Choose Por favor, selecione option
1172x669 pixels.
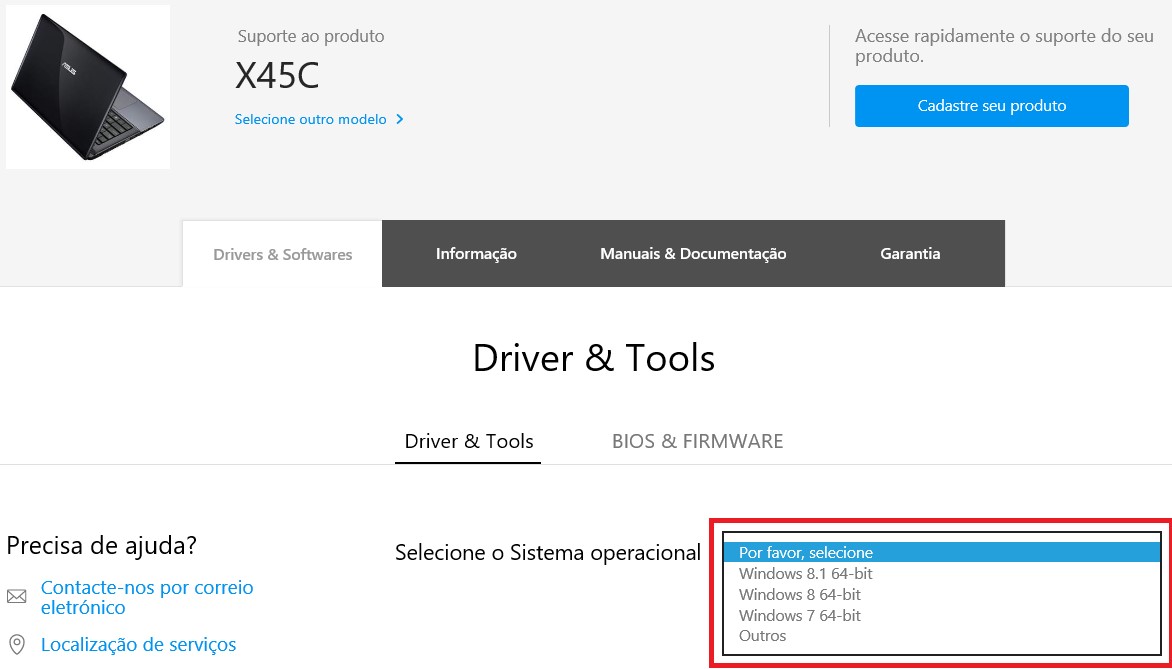point(941,552)
